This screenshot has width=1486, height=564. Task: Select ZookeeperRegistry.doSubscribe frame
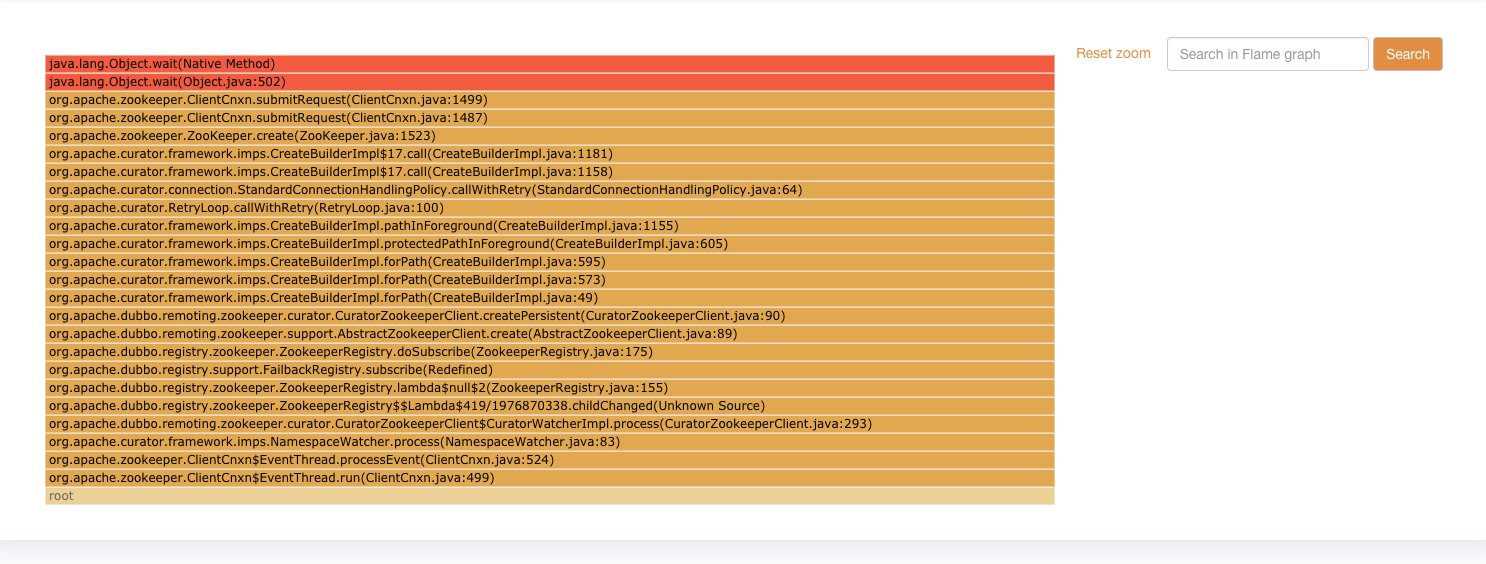(x=550, y=352)
